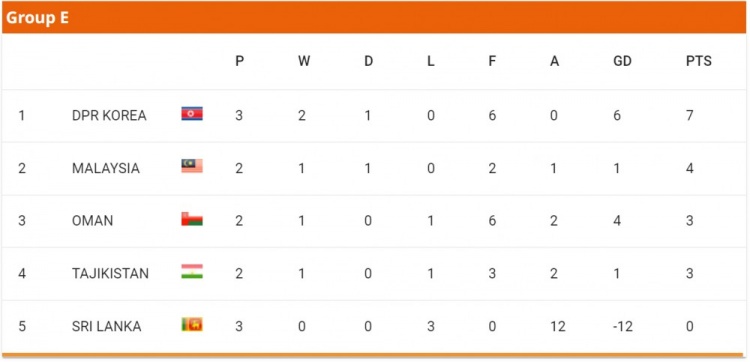
Task: Open the DPR KOREA team link
Action: [109, 116]
